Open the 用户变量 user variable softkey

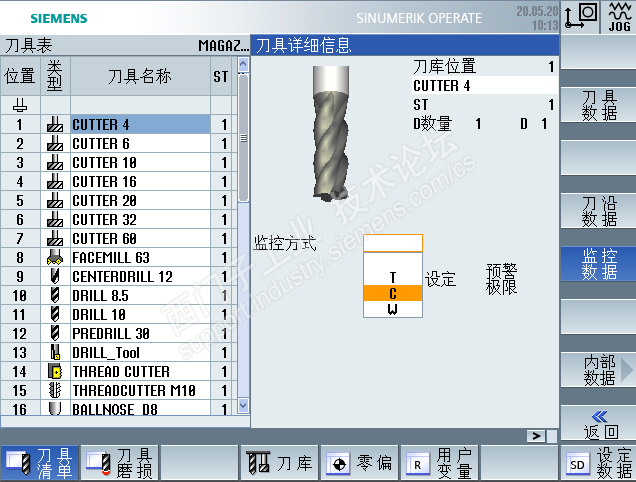439,463
